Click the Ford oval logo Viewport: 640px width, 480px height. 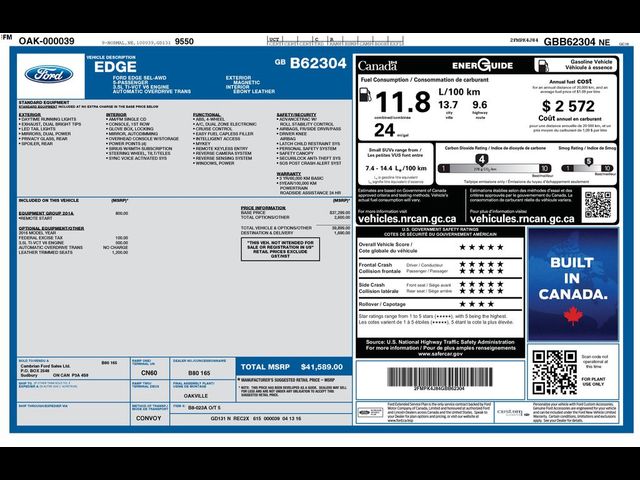[48, 74]
